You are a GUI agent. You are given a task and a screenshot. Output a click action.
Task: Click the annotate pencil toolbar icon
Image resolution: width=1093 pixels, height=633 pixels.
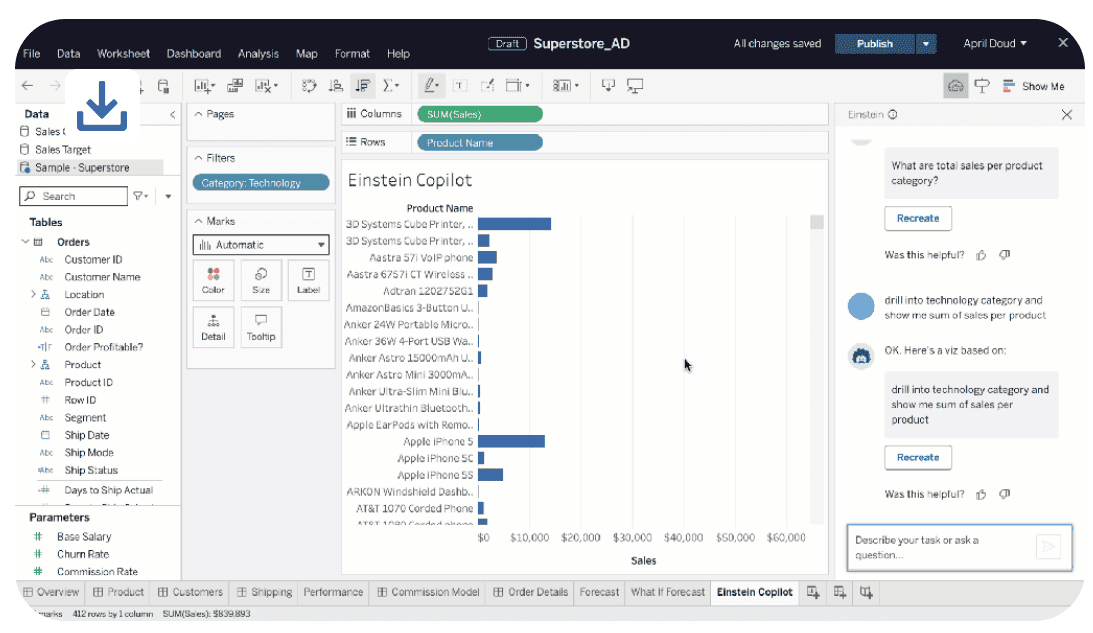tap(487, 86)
